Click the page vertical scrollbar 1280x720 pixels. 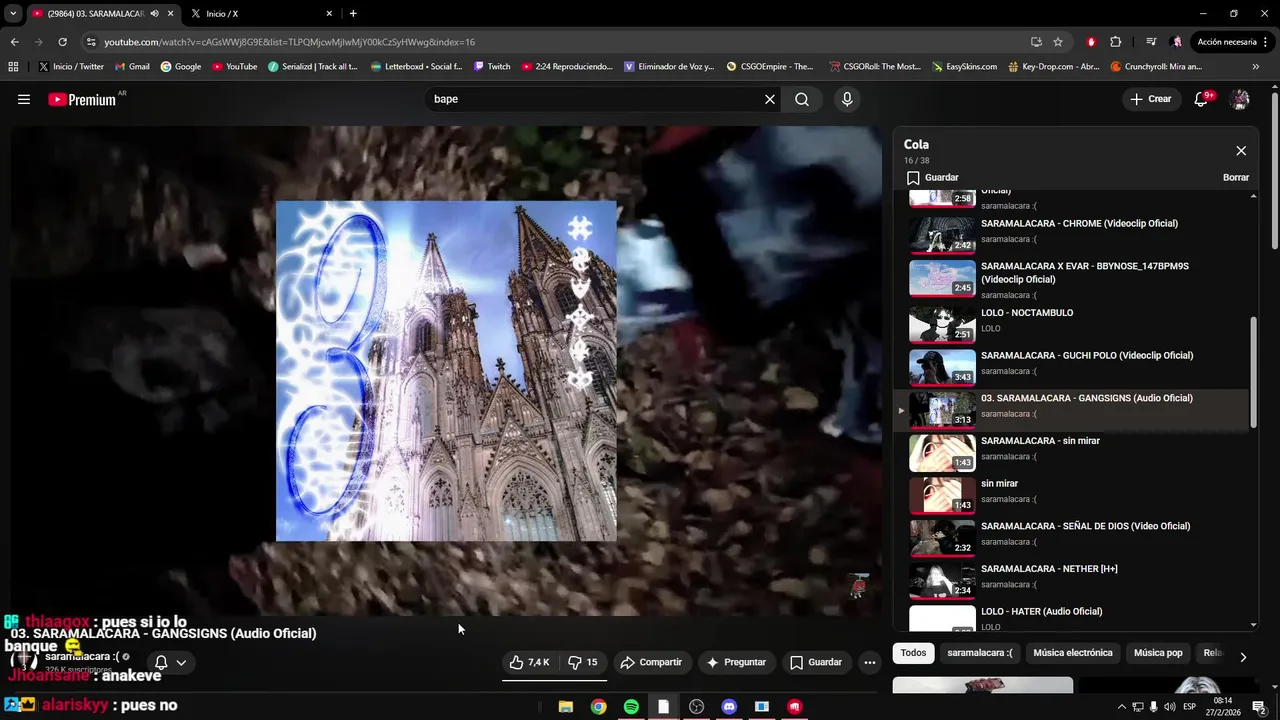[x=1274, y=170]
